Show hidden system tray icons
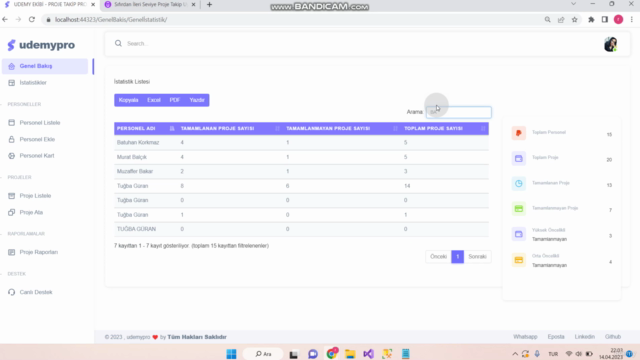 click(515, 354)
